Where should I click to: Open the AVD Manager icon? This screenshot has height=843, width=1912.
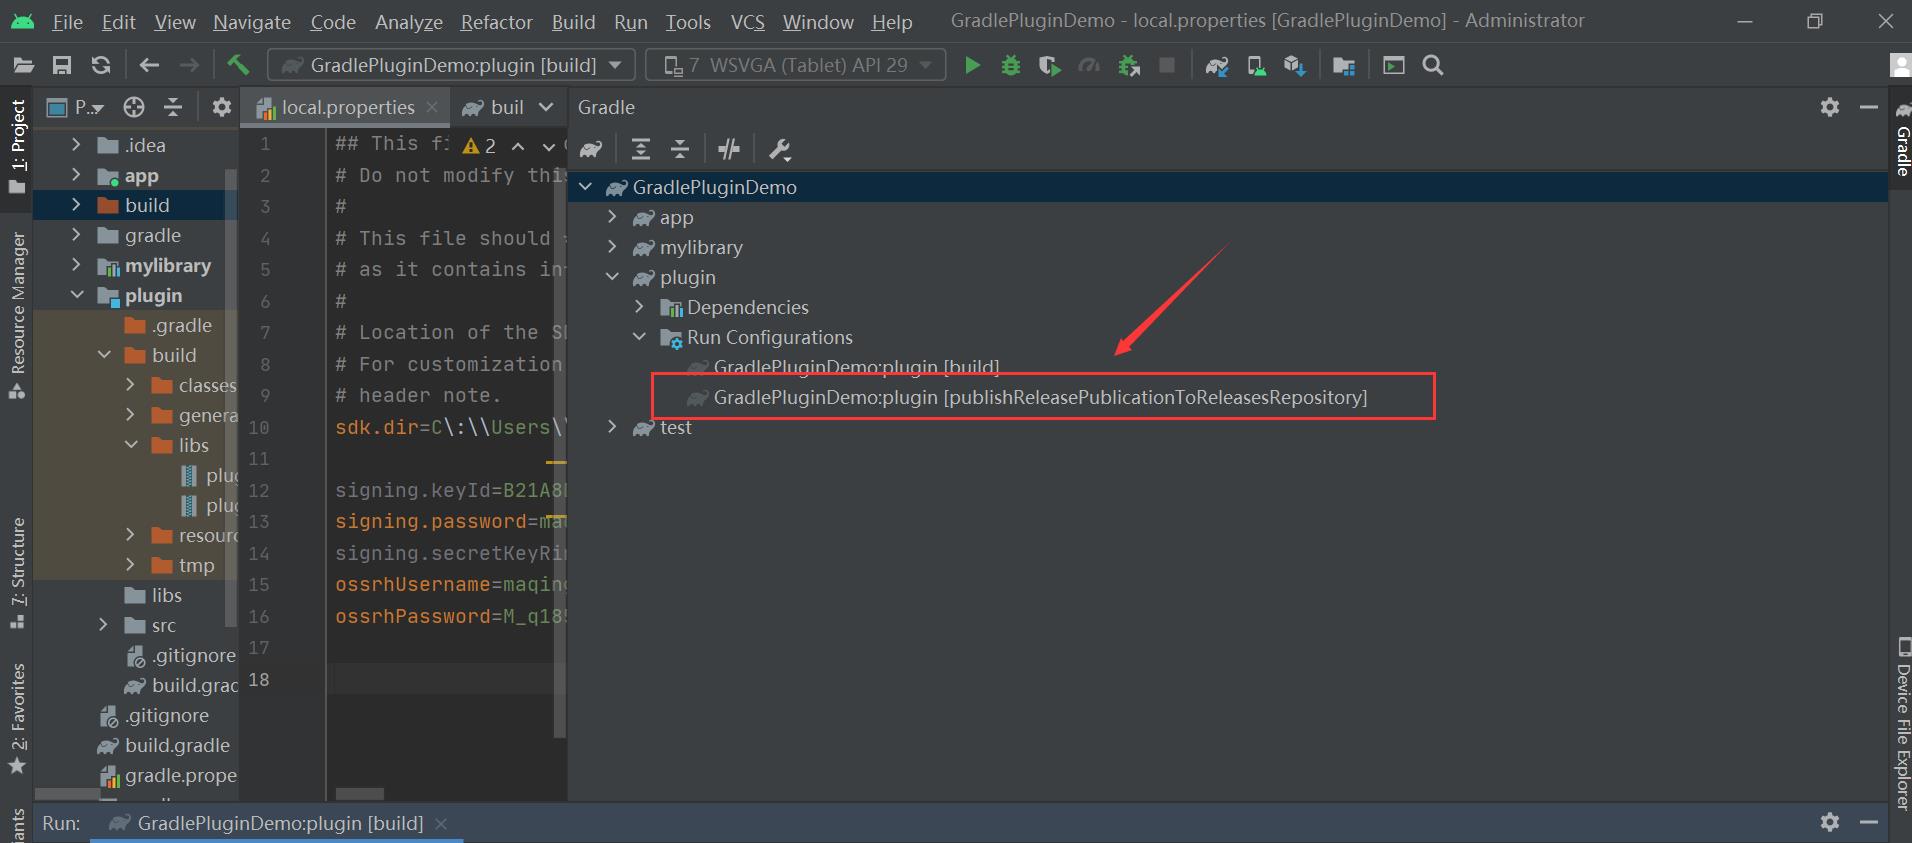tap(1256, 66)
